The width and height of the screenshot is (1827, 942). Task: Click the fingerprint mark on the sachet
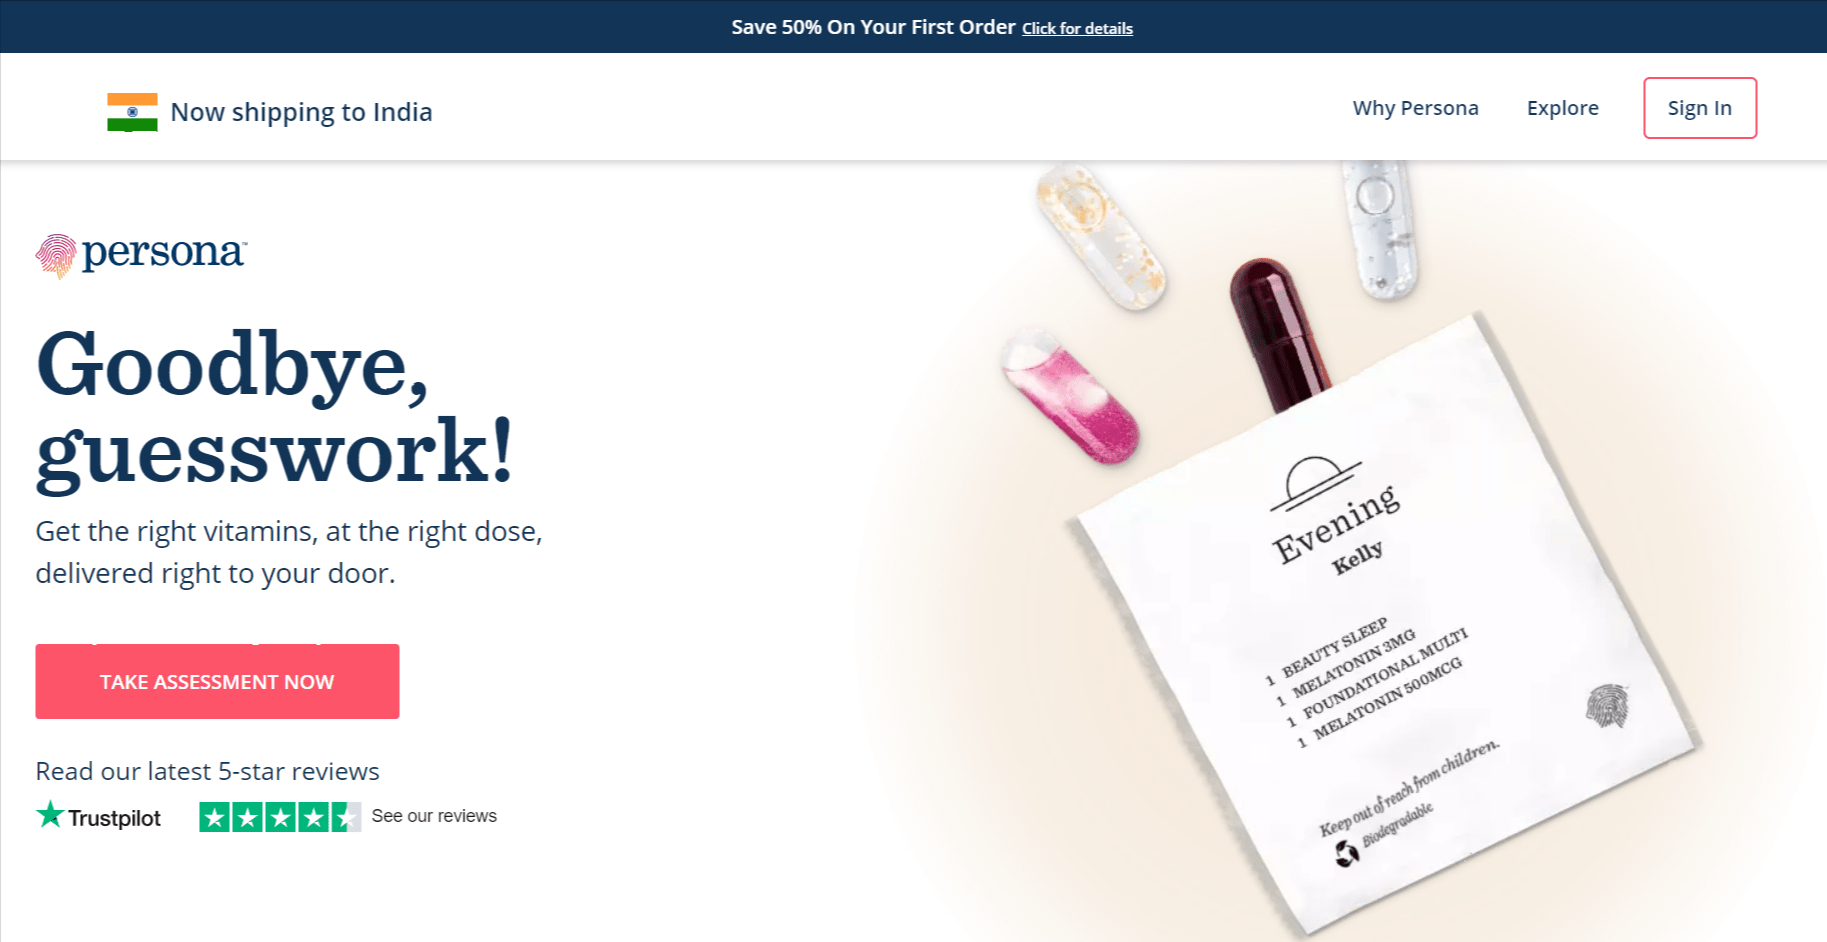click(x=1607, y=705)
